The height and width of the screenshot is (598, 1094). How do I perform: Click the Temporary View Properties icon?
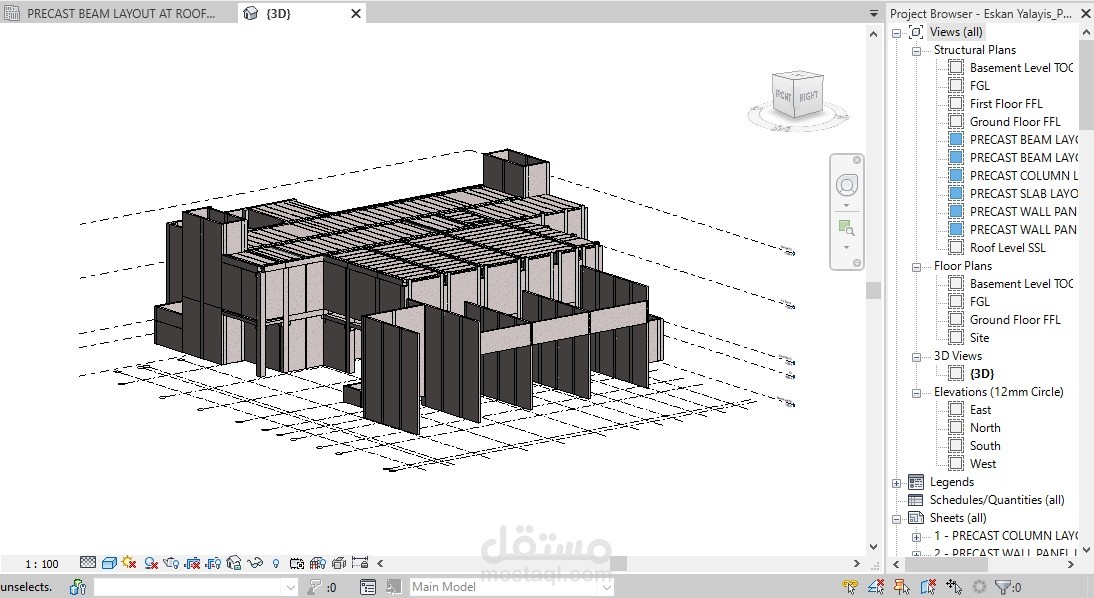tap(297, 564)
